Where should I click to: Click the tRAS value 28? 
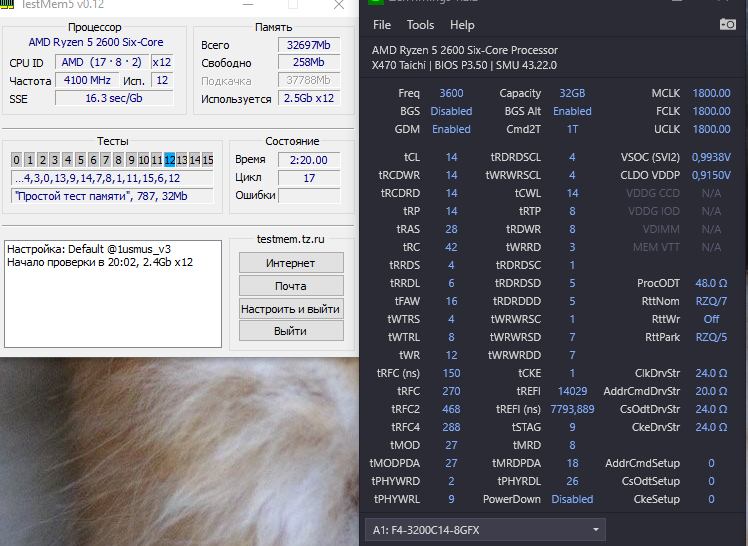(451, 229)
